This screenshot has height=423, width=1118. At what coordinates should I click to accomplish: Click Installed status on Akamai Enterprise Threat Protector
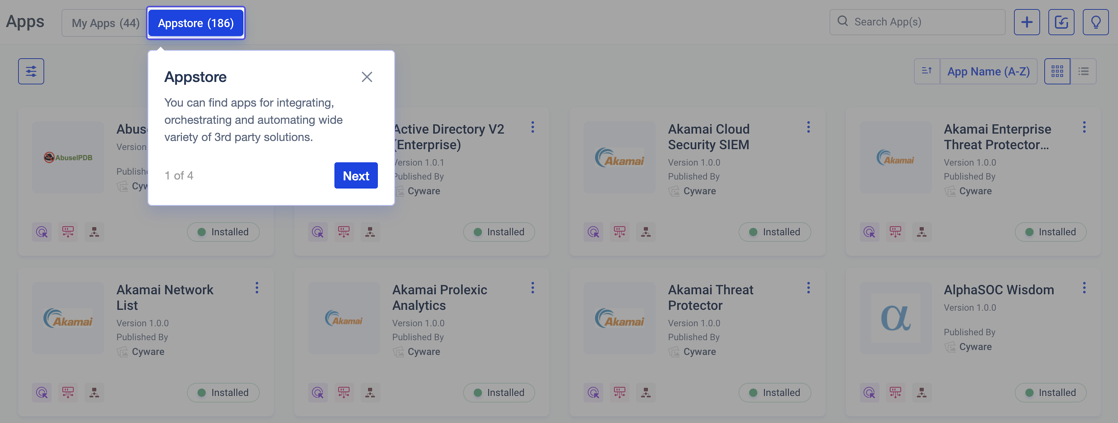coord(1050,232)
